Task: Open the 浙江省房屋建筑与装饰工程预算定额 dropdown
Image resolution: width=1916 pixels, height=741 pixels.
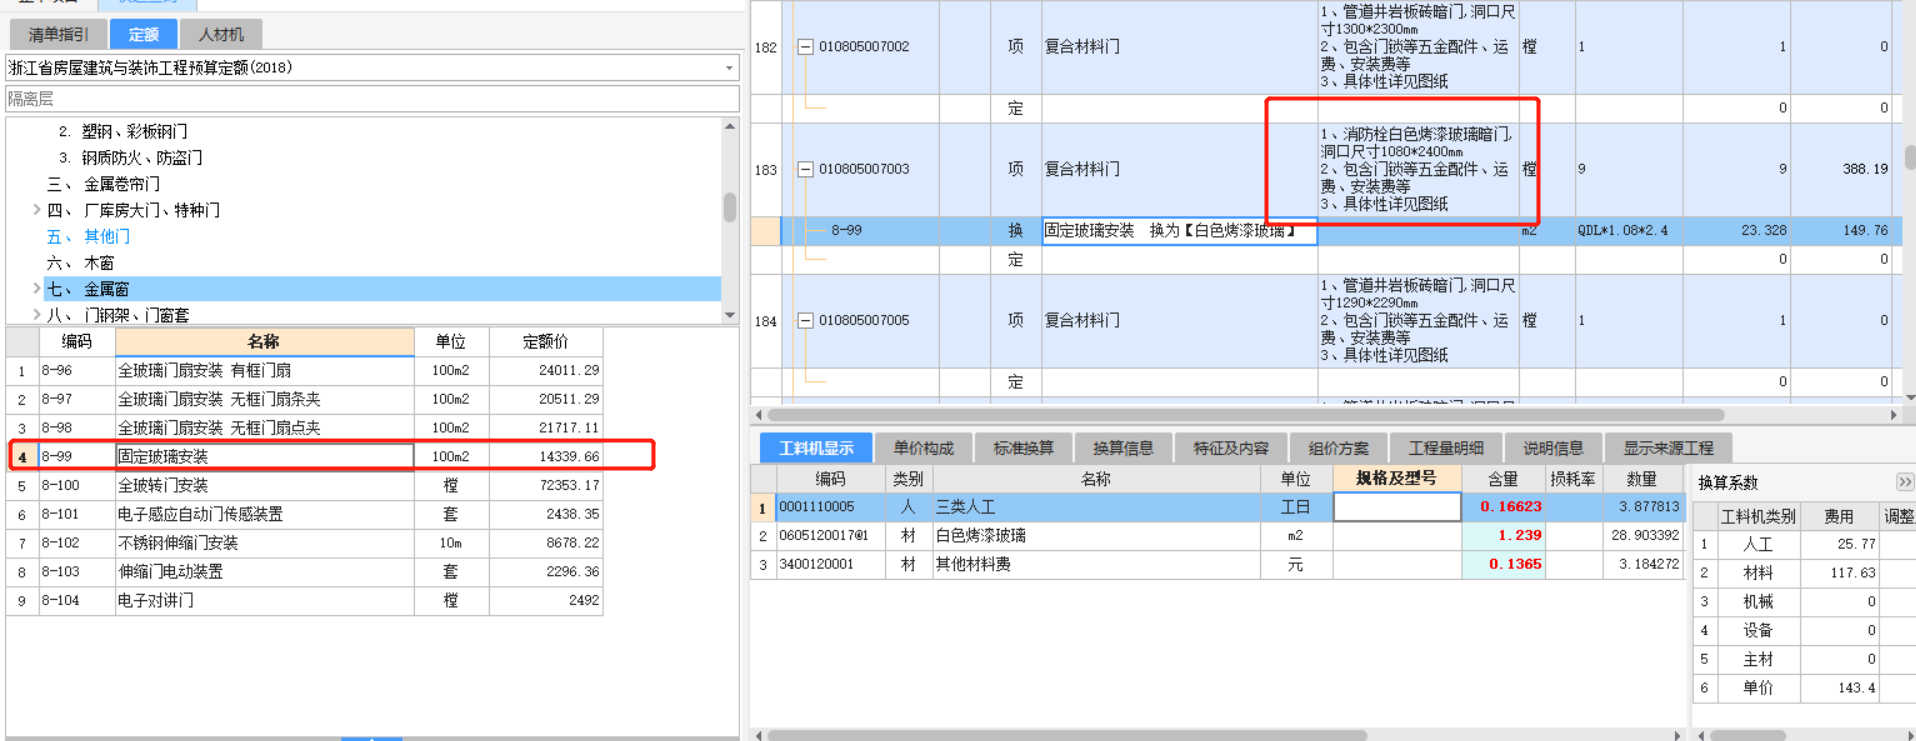Action: [728, 68]
